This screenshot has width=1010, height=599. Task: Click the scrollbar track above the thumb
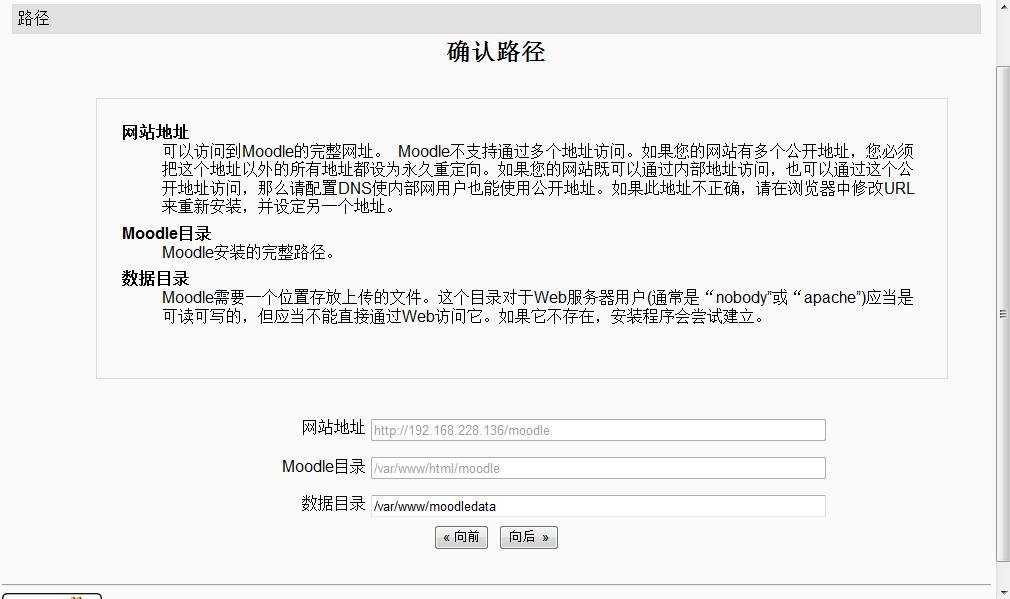1003,40
